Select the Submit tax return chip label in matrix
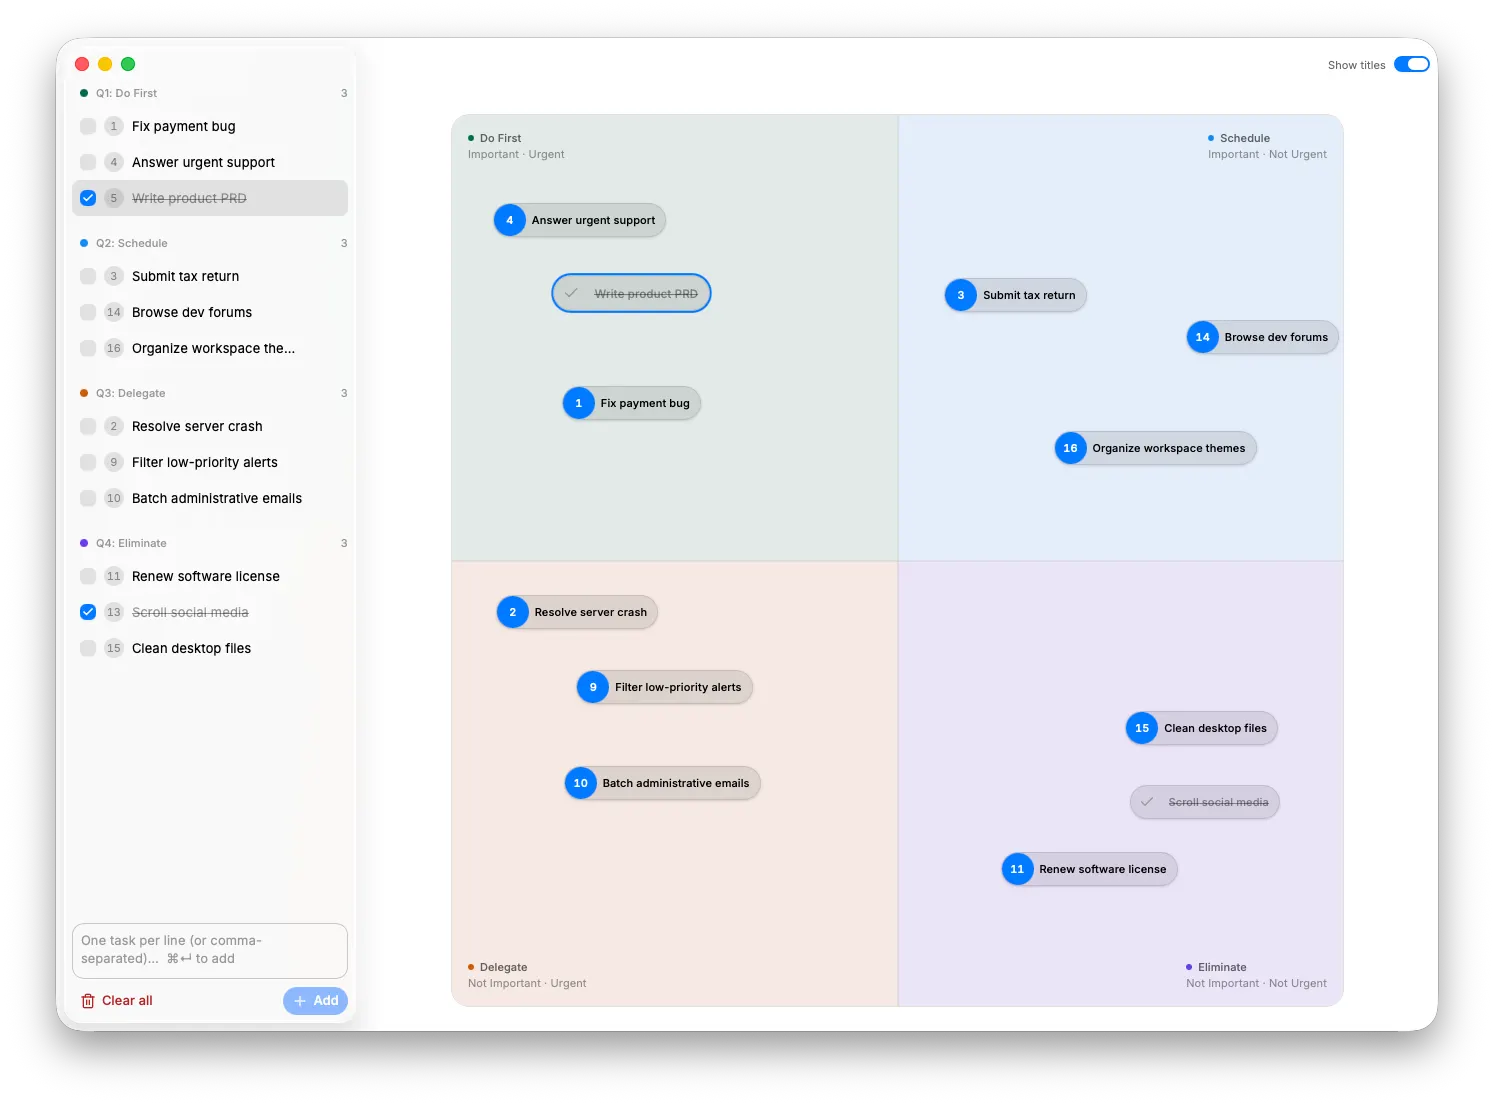This screenshot has height=1105, width=1494. (1029, 295)
